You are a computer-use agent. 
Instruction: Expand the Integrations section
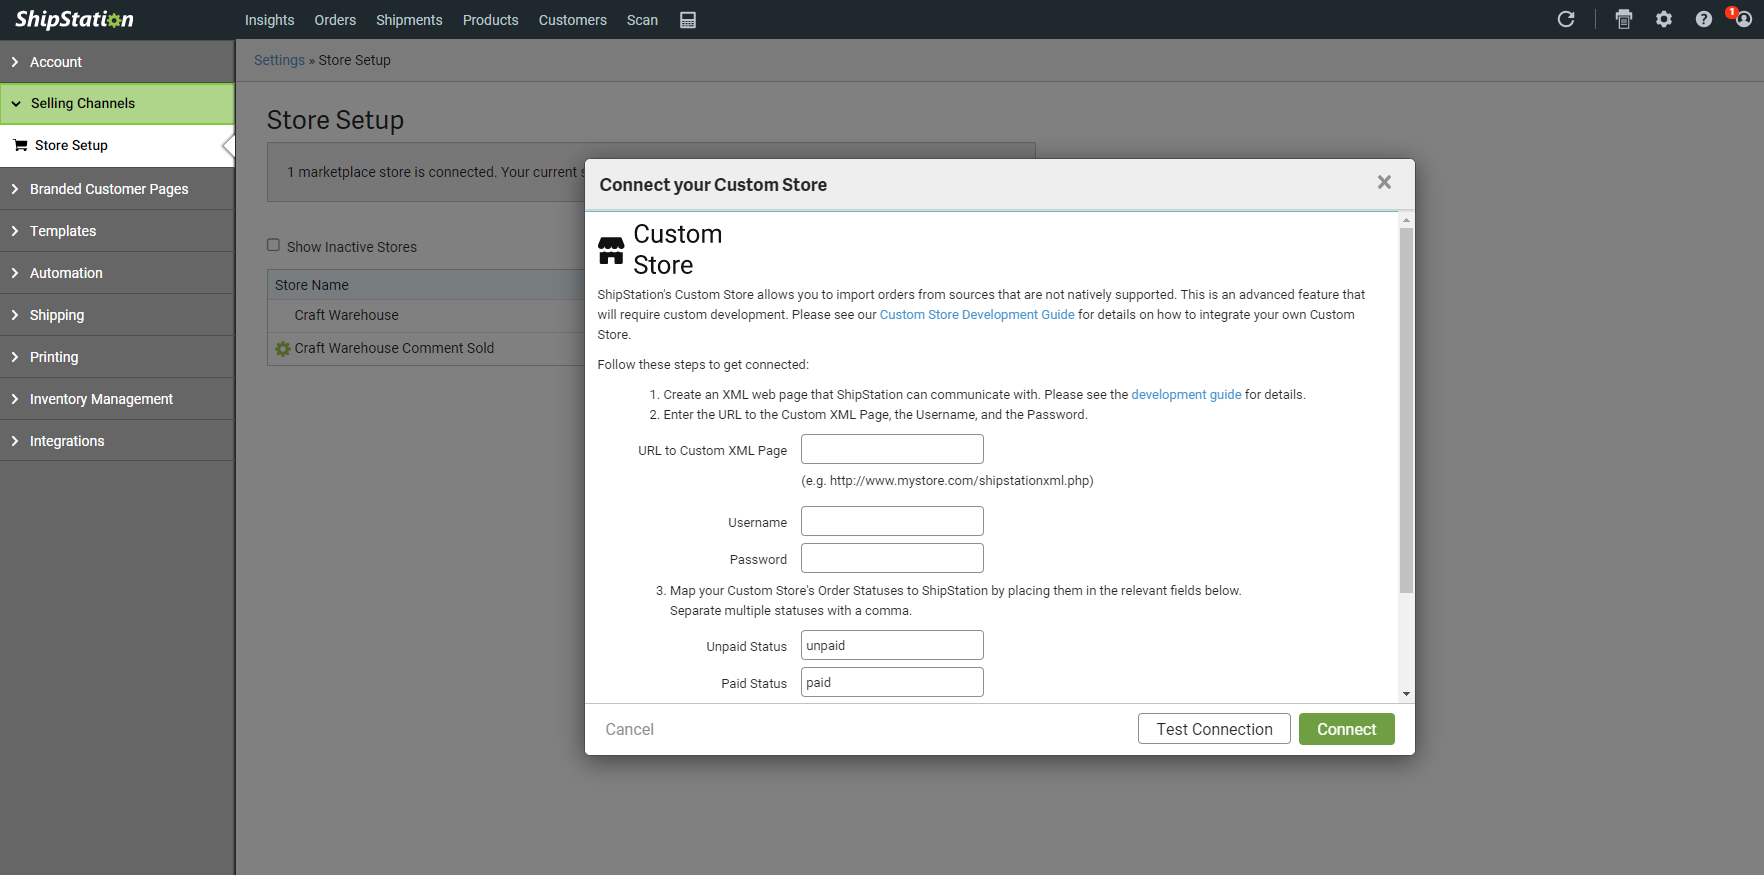[117, 441]
